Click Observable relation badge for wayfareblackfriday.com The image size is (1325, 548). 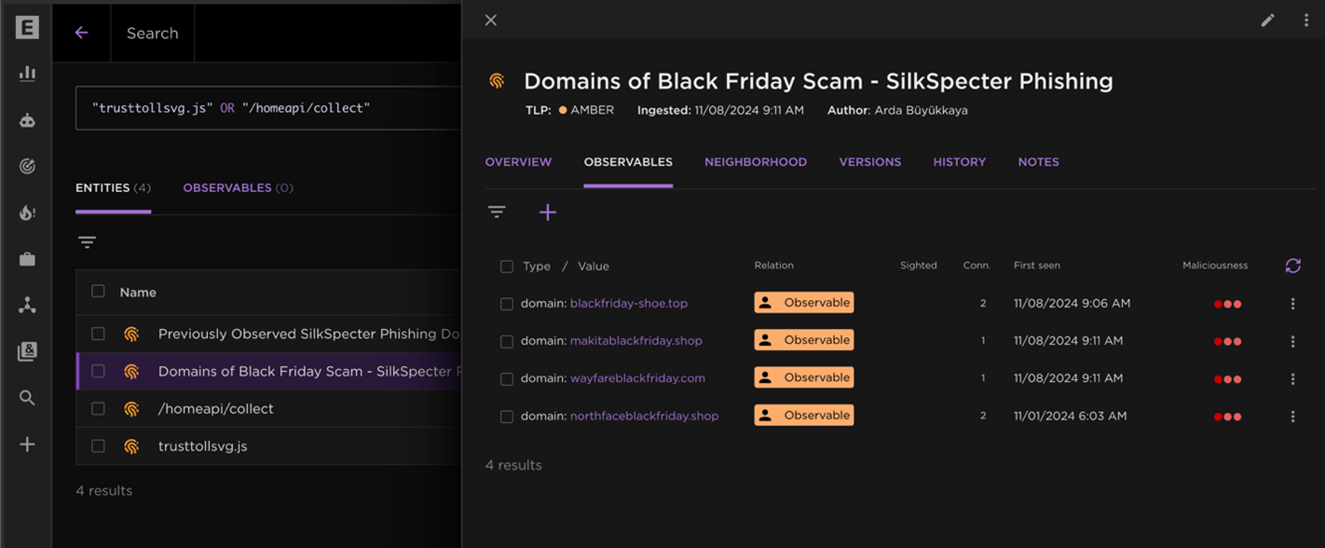pos(804,378)
